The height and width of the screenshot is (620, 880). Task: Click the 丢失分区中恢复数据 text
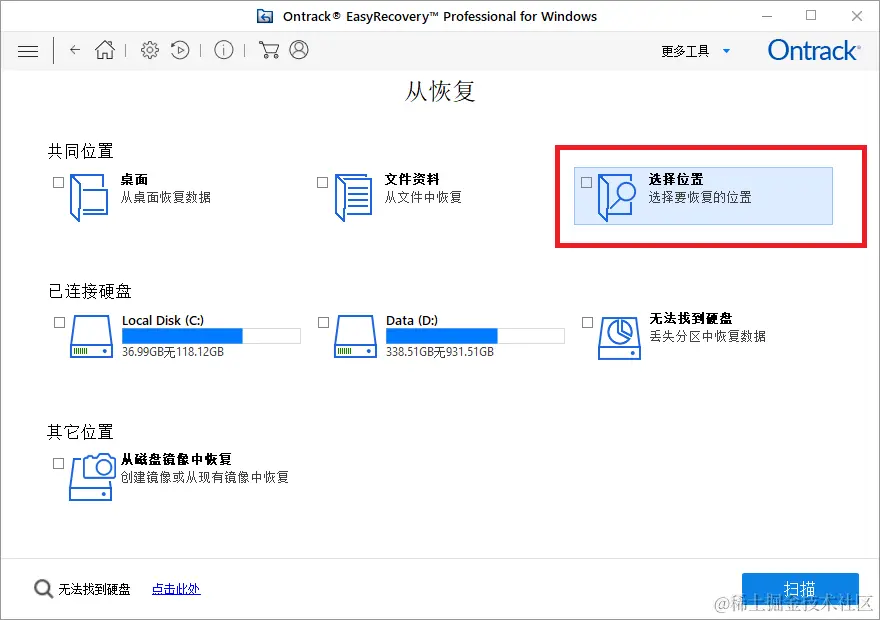click(708, 336)
